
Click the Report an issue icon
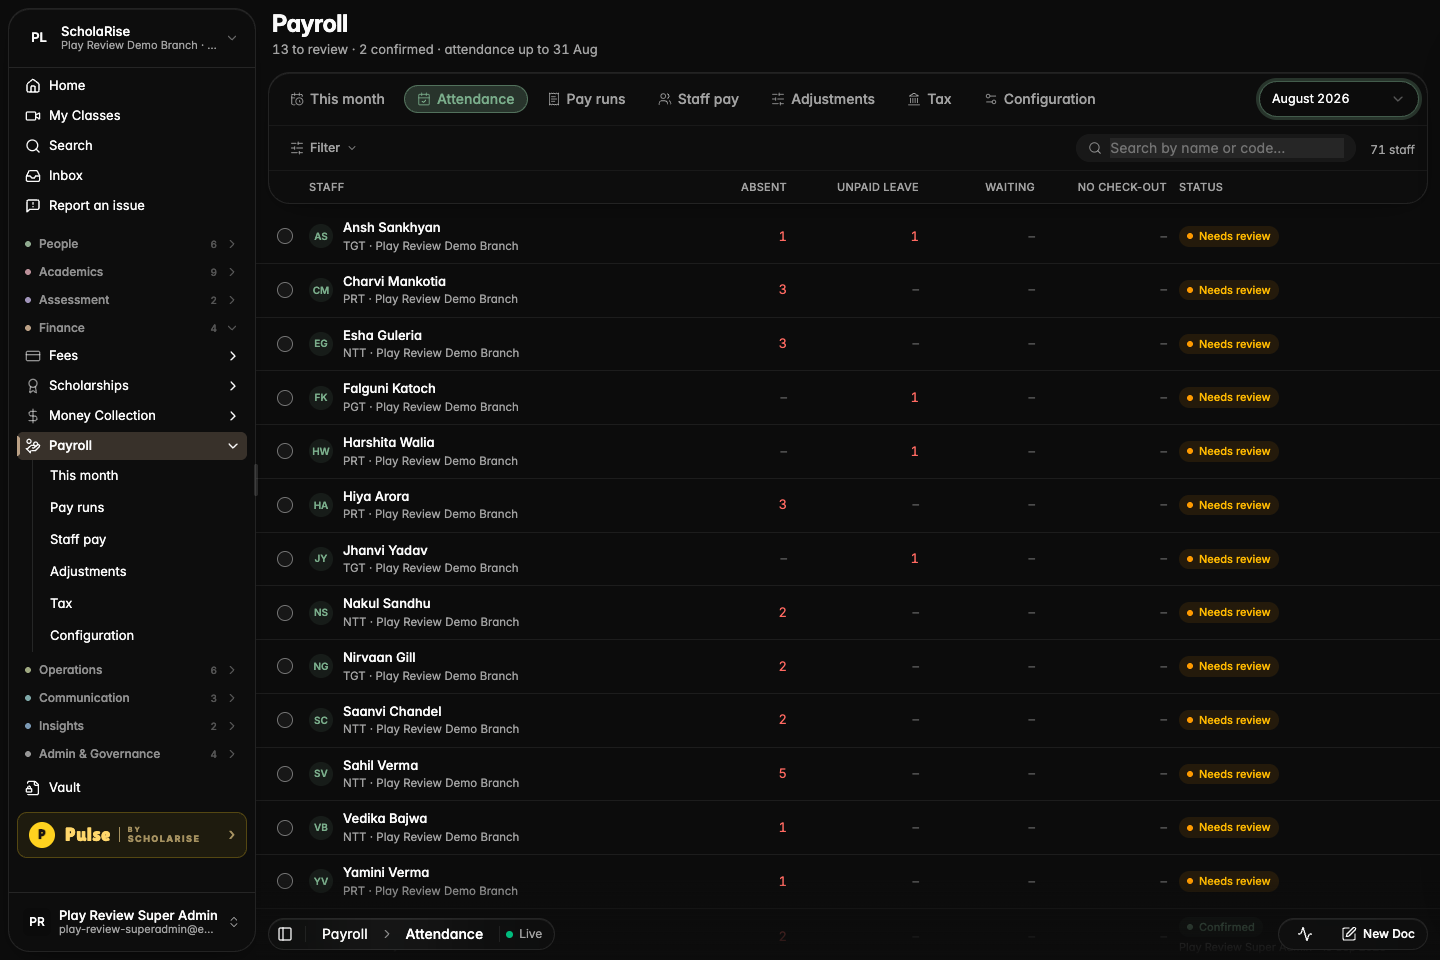pos(33,206)
